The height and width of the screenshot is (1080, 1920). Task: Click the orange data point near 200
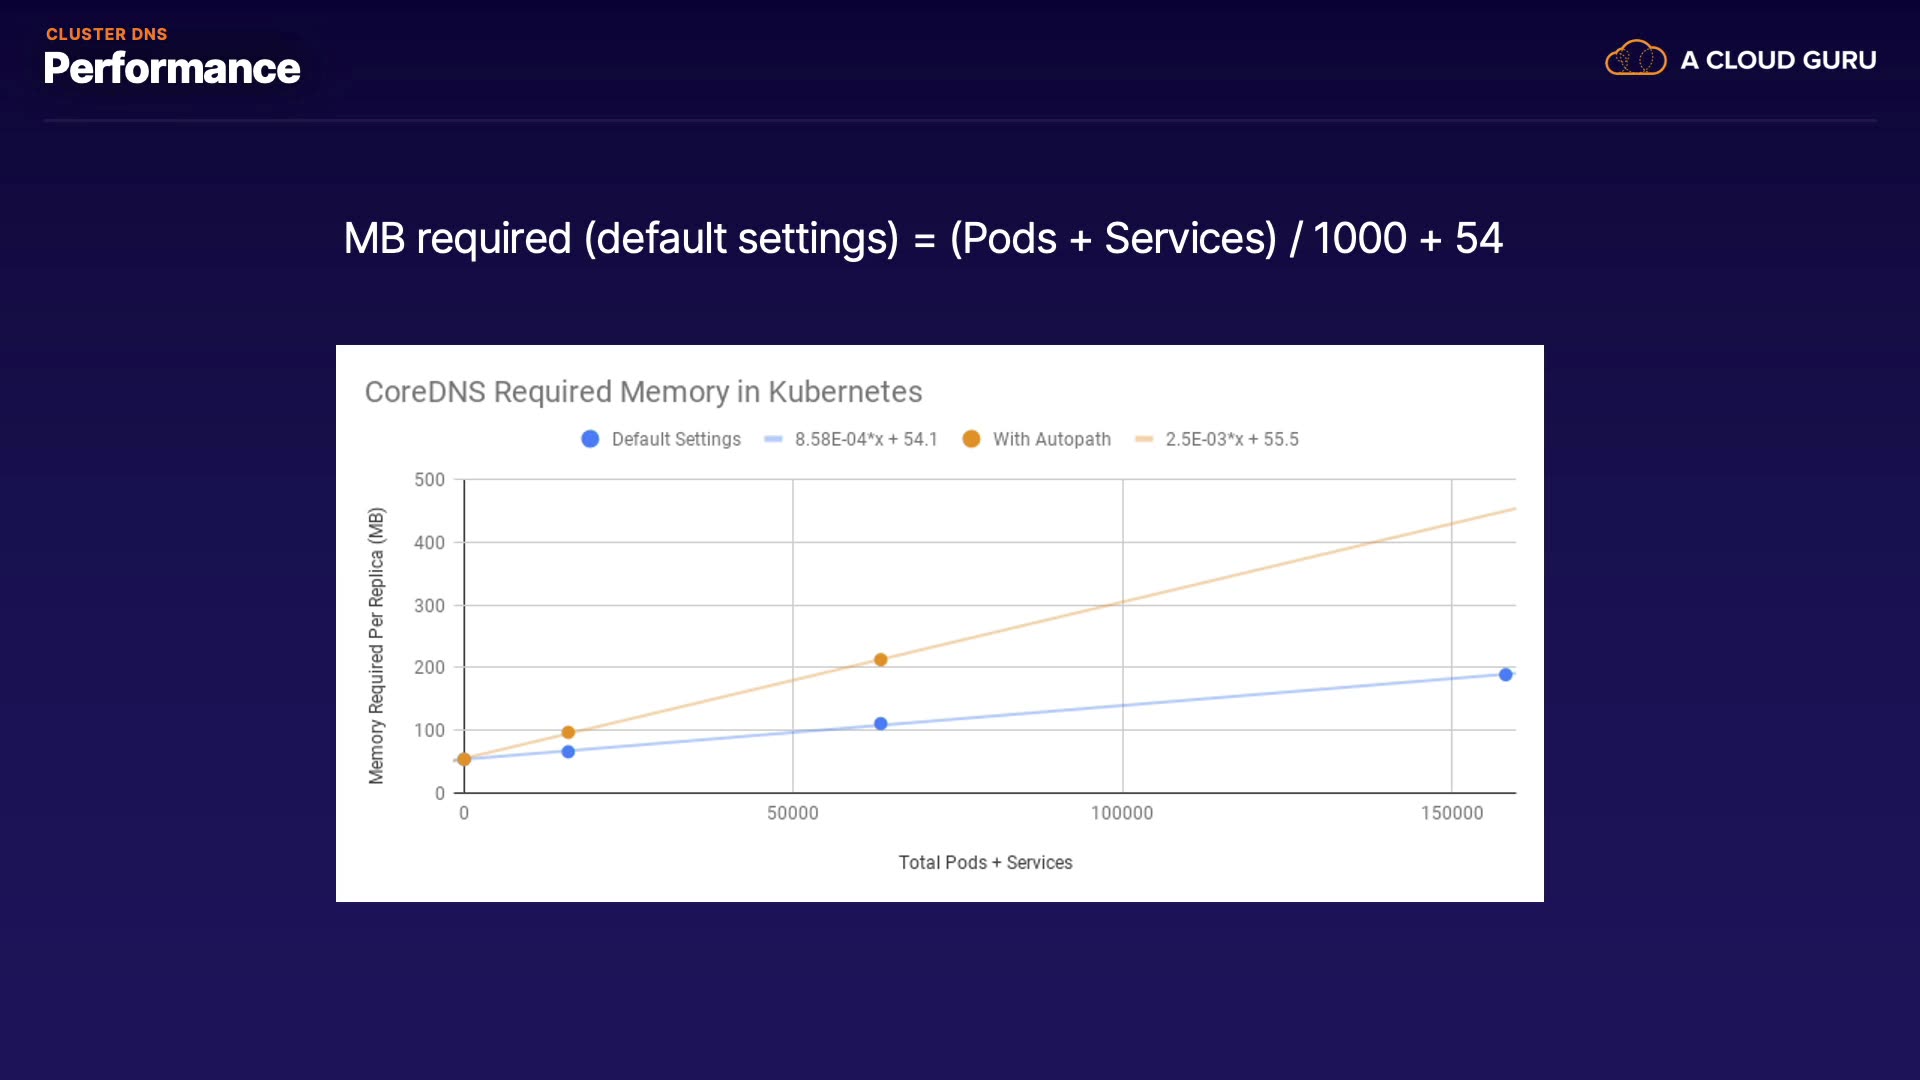click(880, 660)
